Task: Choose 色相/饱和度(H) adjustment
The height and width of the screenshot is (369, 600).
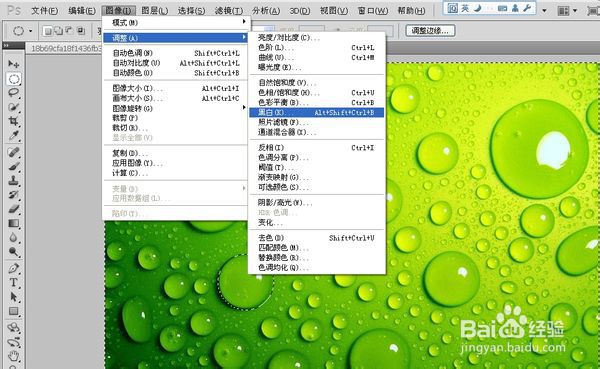Action: tap(316, 93)
